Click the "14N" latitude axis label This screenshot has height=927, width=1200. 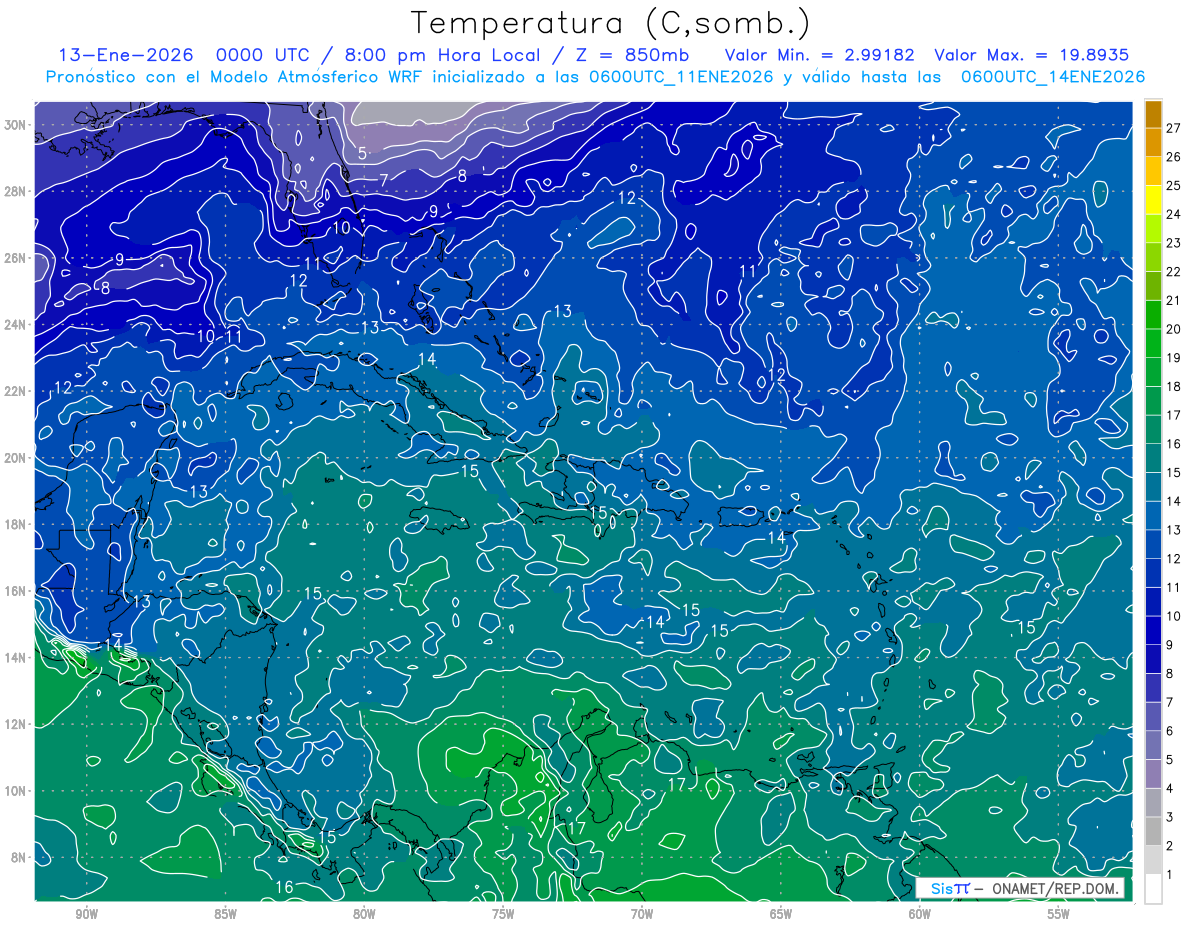[x=16, y=657]
